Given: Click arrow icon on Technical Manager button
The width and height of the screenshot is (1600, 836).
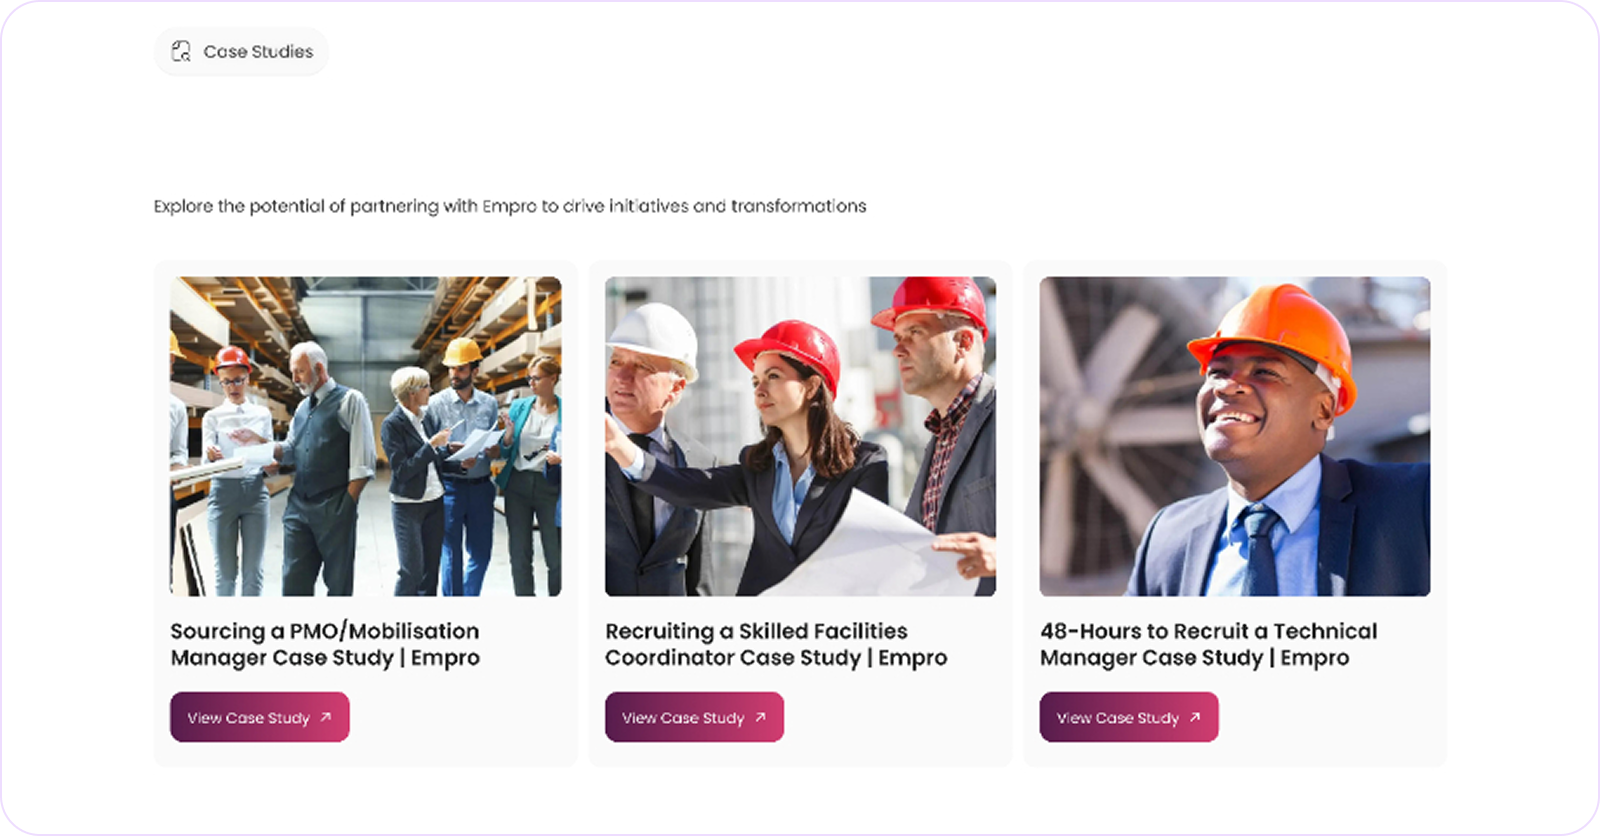Looking at the screenshot, I should (x=1195, y=717).
